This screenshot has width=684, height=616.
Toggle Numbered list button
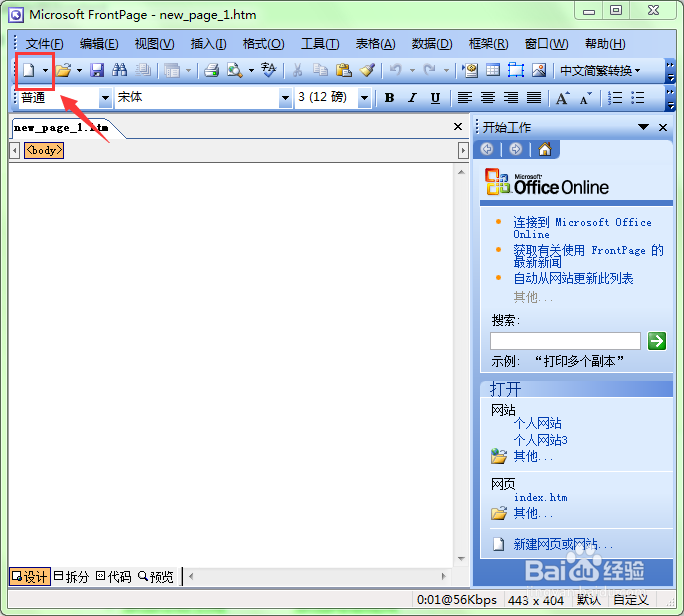pyautogui.click(x=615, y=98)
